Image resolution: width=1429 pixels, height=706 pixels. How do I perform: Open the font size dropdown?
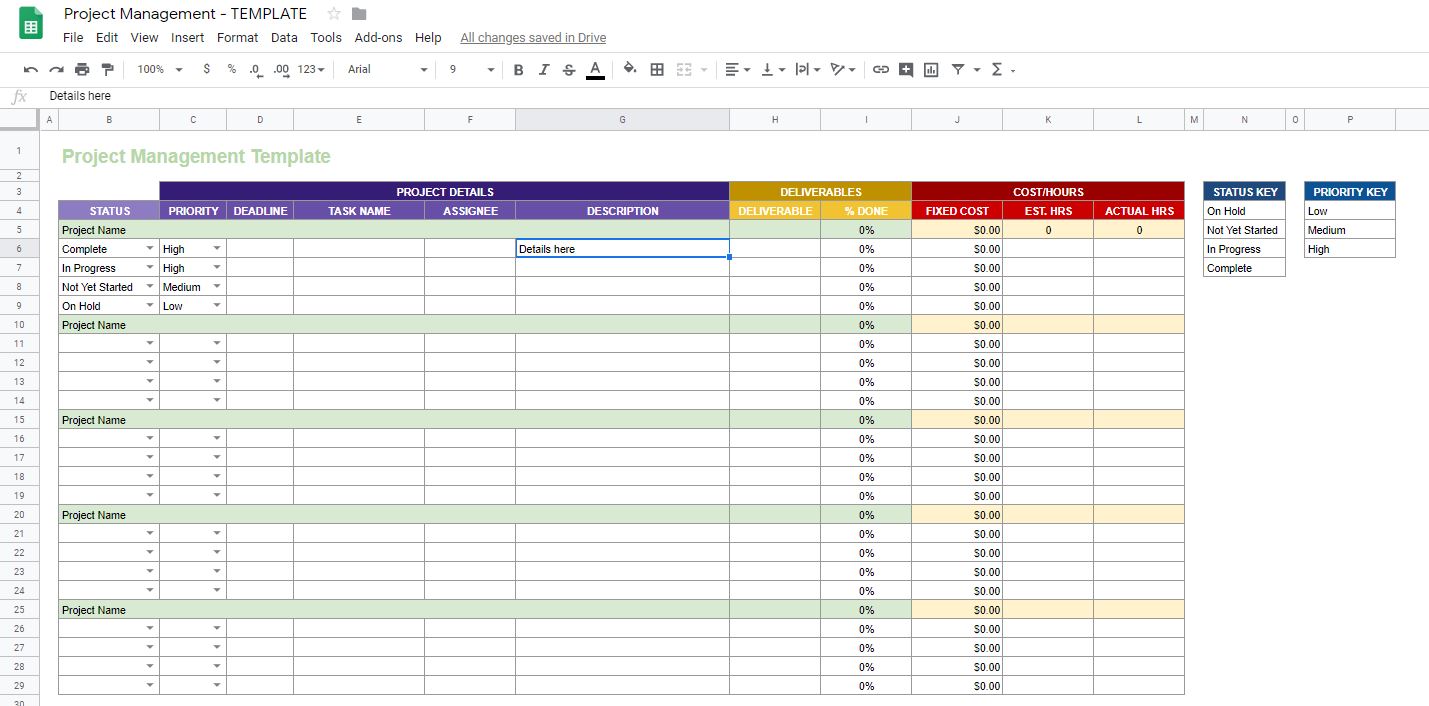(471, 69)
